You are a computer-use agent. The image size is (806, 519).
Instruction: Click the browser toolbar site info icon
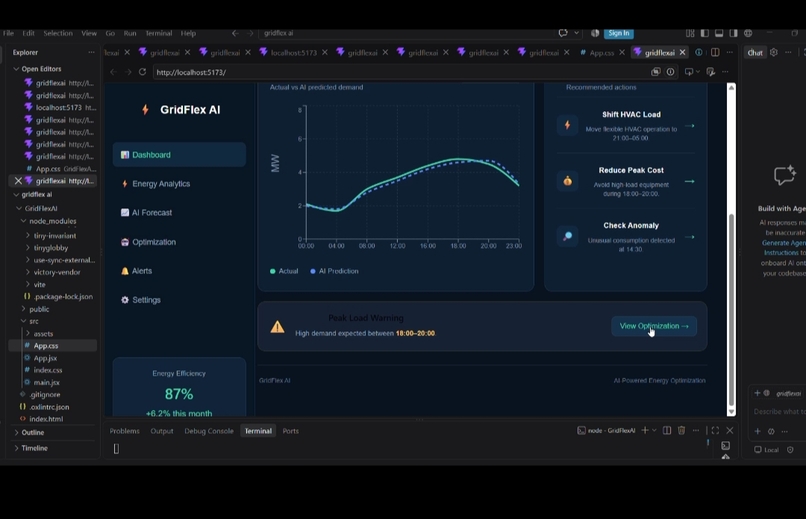670,72
